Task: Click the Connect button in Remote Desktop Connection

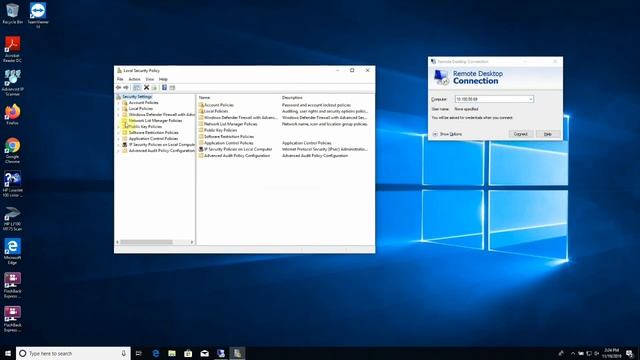Action: coord(520,134)
